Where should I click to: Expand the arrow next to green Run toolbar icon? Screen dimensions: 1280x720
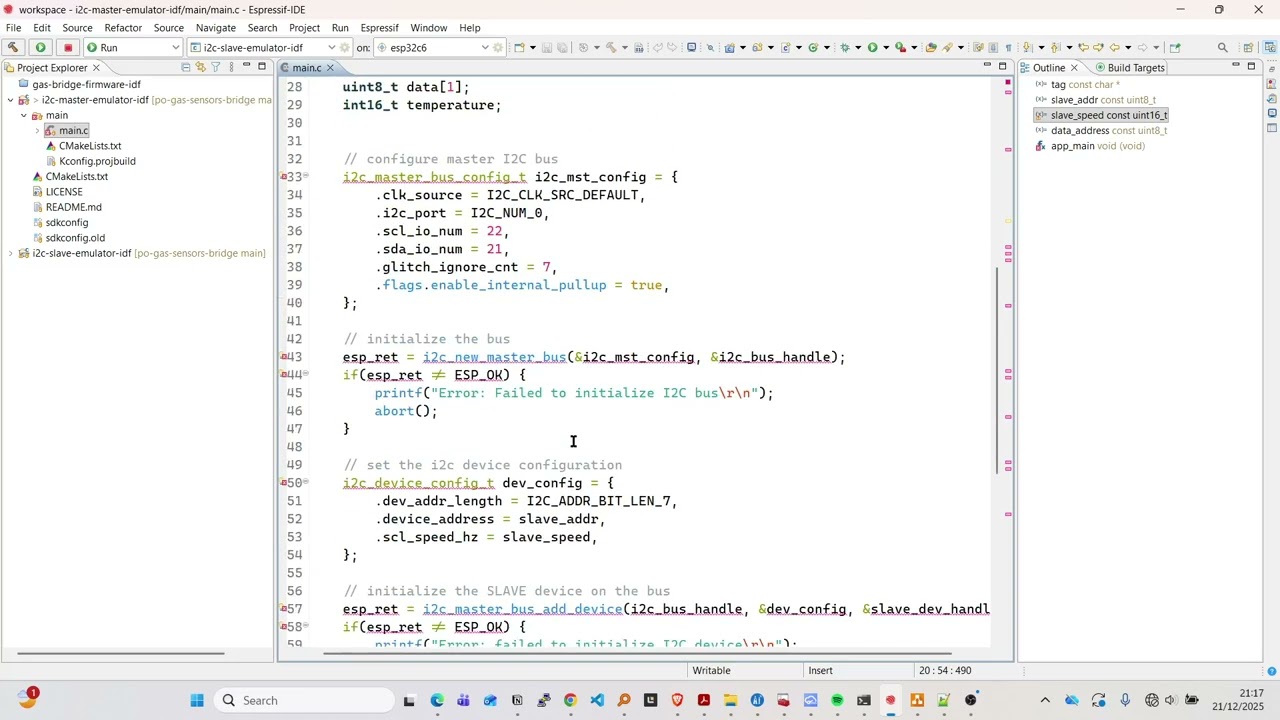(884, 47)
